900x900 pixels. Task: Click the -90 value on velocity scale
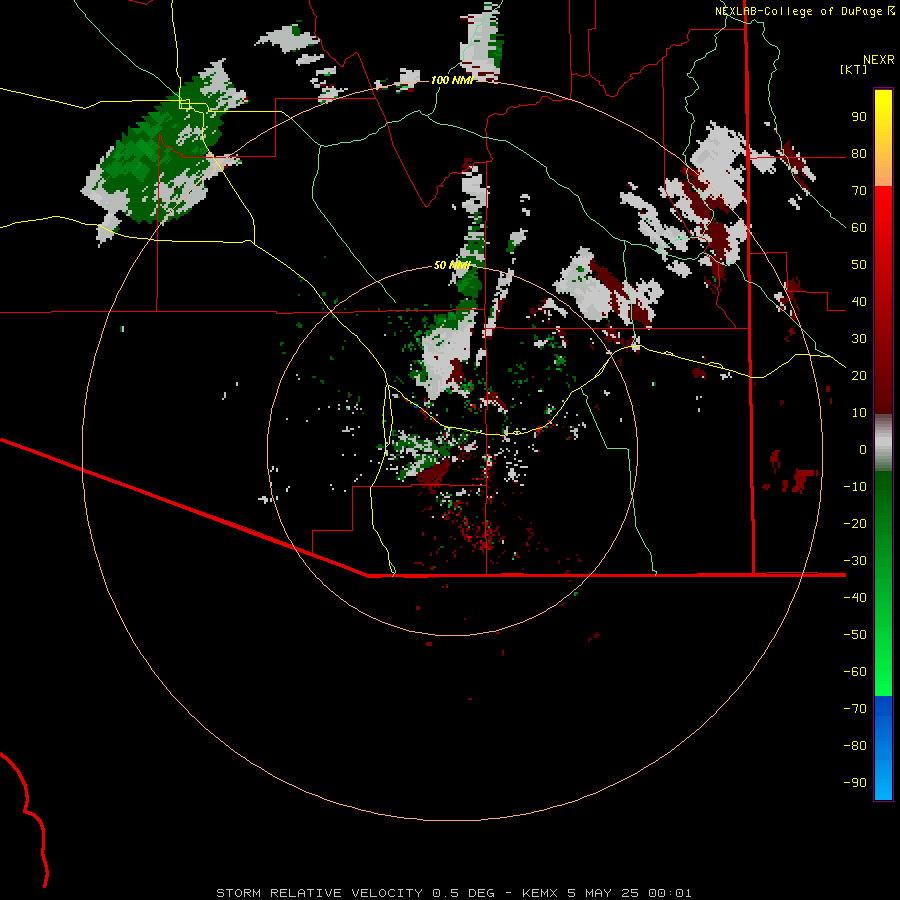tap(855, 783)
